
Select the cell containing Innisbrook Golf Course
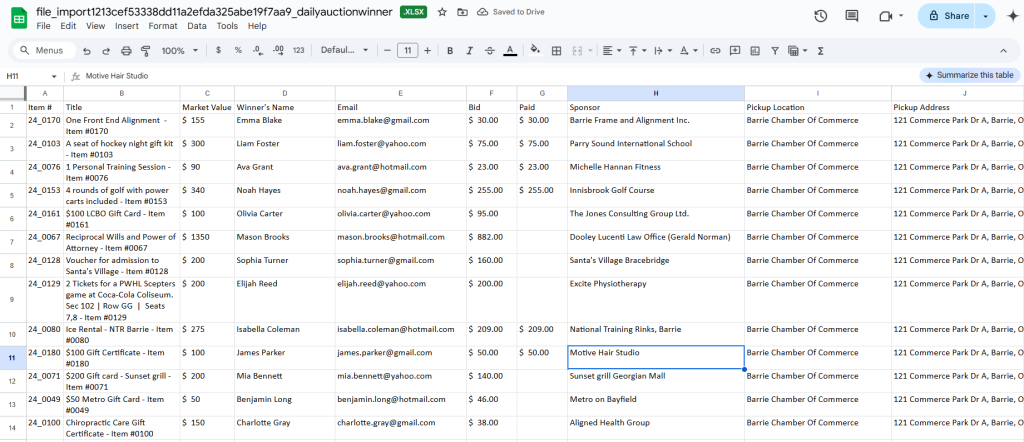point(656,195)
